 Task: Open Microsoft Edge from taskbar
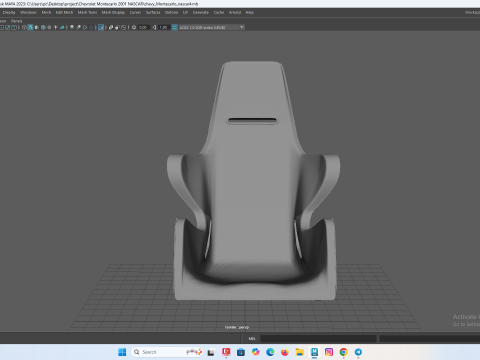click(x=270, y=352)
